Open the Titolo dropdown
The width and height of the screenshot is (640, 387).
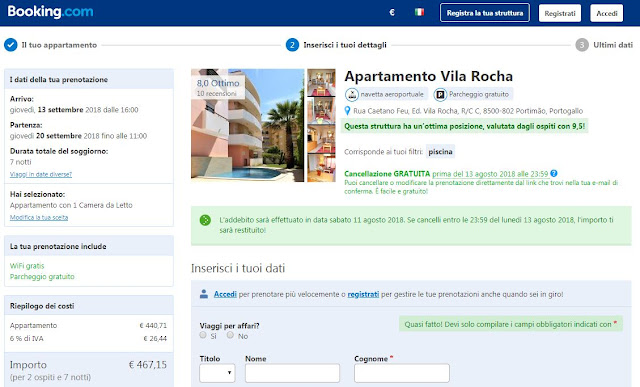[x=217, y=373]
